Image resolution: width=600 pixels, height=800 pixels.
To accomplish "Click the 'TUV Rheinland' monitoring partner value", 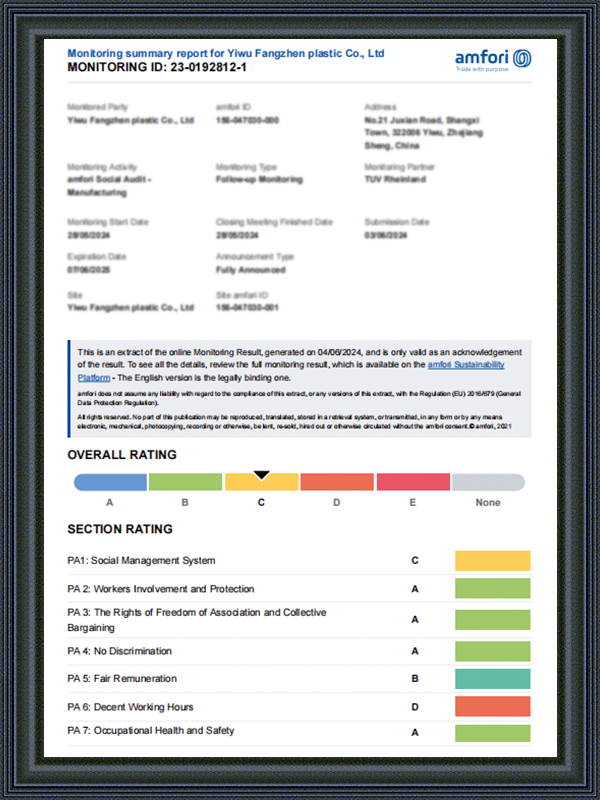I will 395,179.
